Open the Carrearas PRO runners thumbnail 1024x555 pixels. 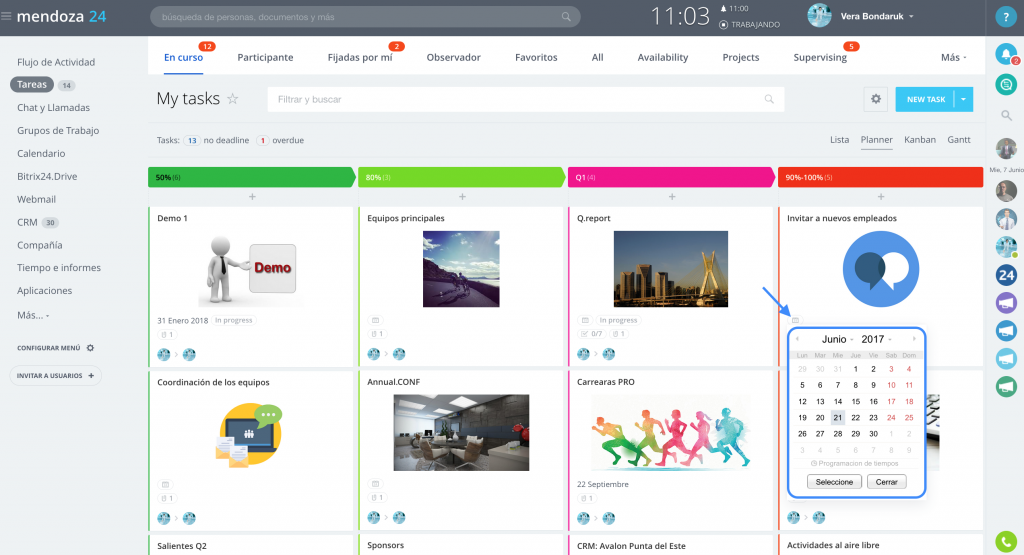coord(671,433)
